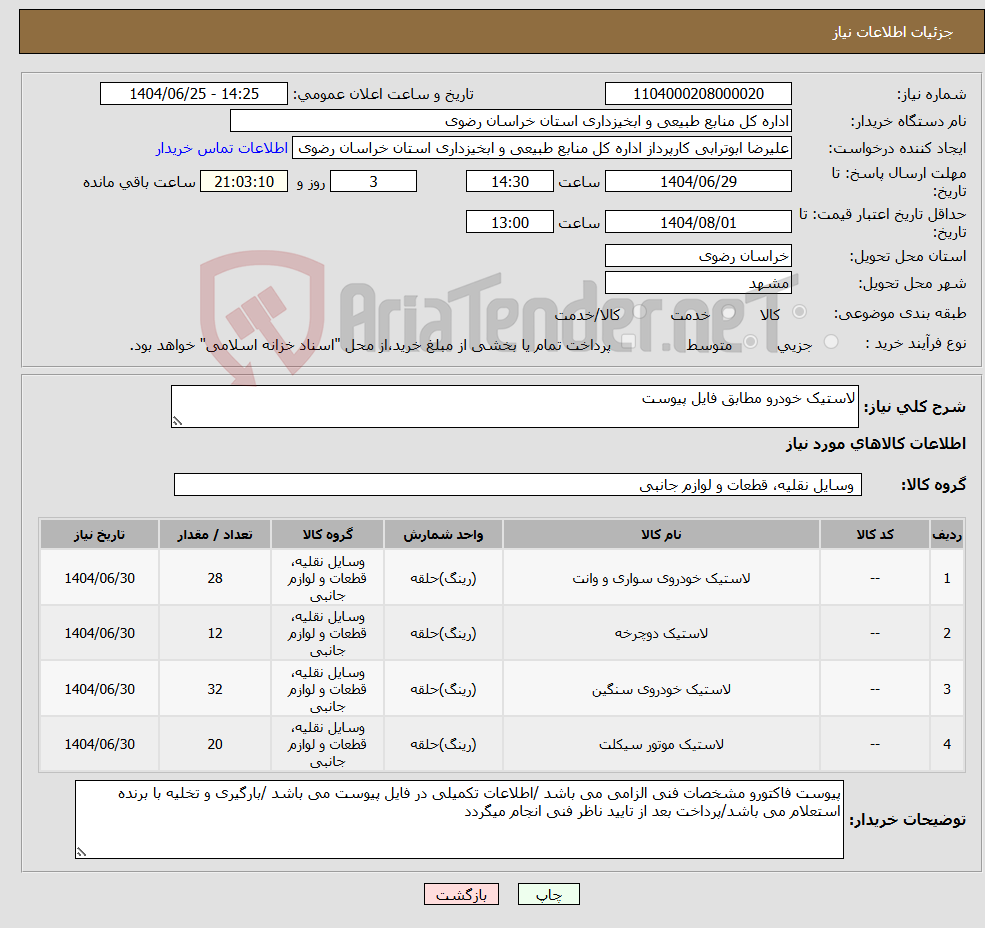Screen dimensions: 985x928
Task: Click the deadline time field 14:30
Action: [x=509, y=182]
